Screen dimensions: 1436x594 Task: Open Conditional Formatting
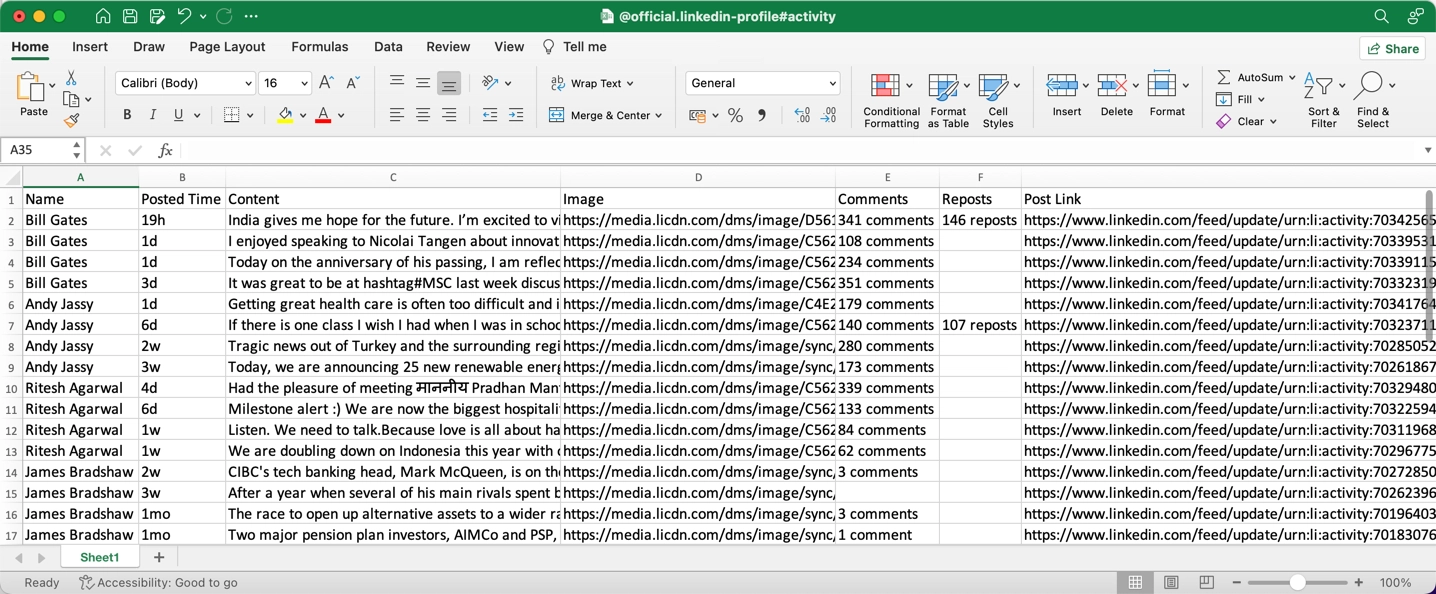click(891, 100)
